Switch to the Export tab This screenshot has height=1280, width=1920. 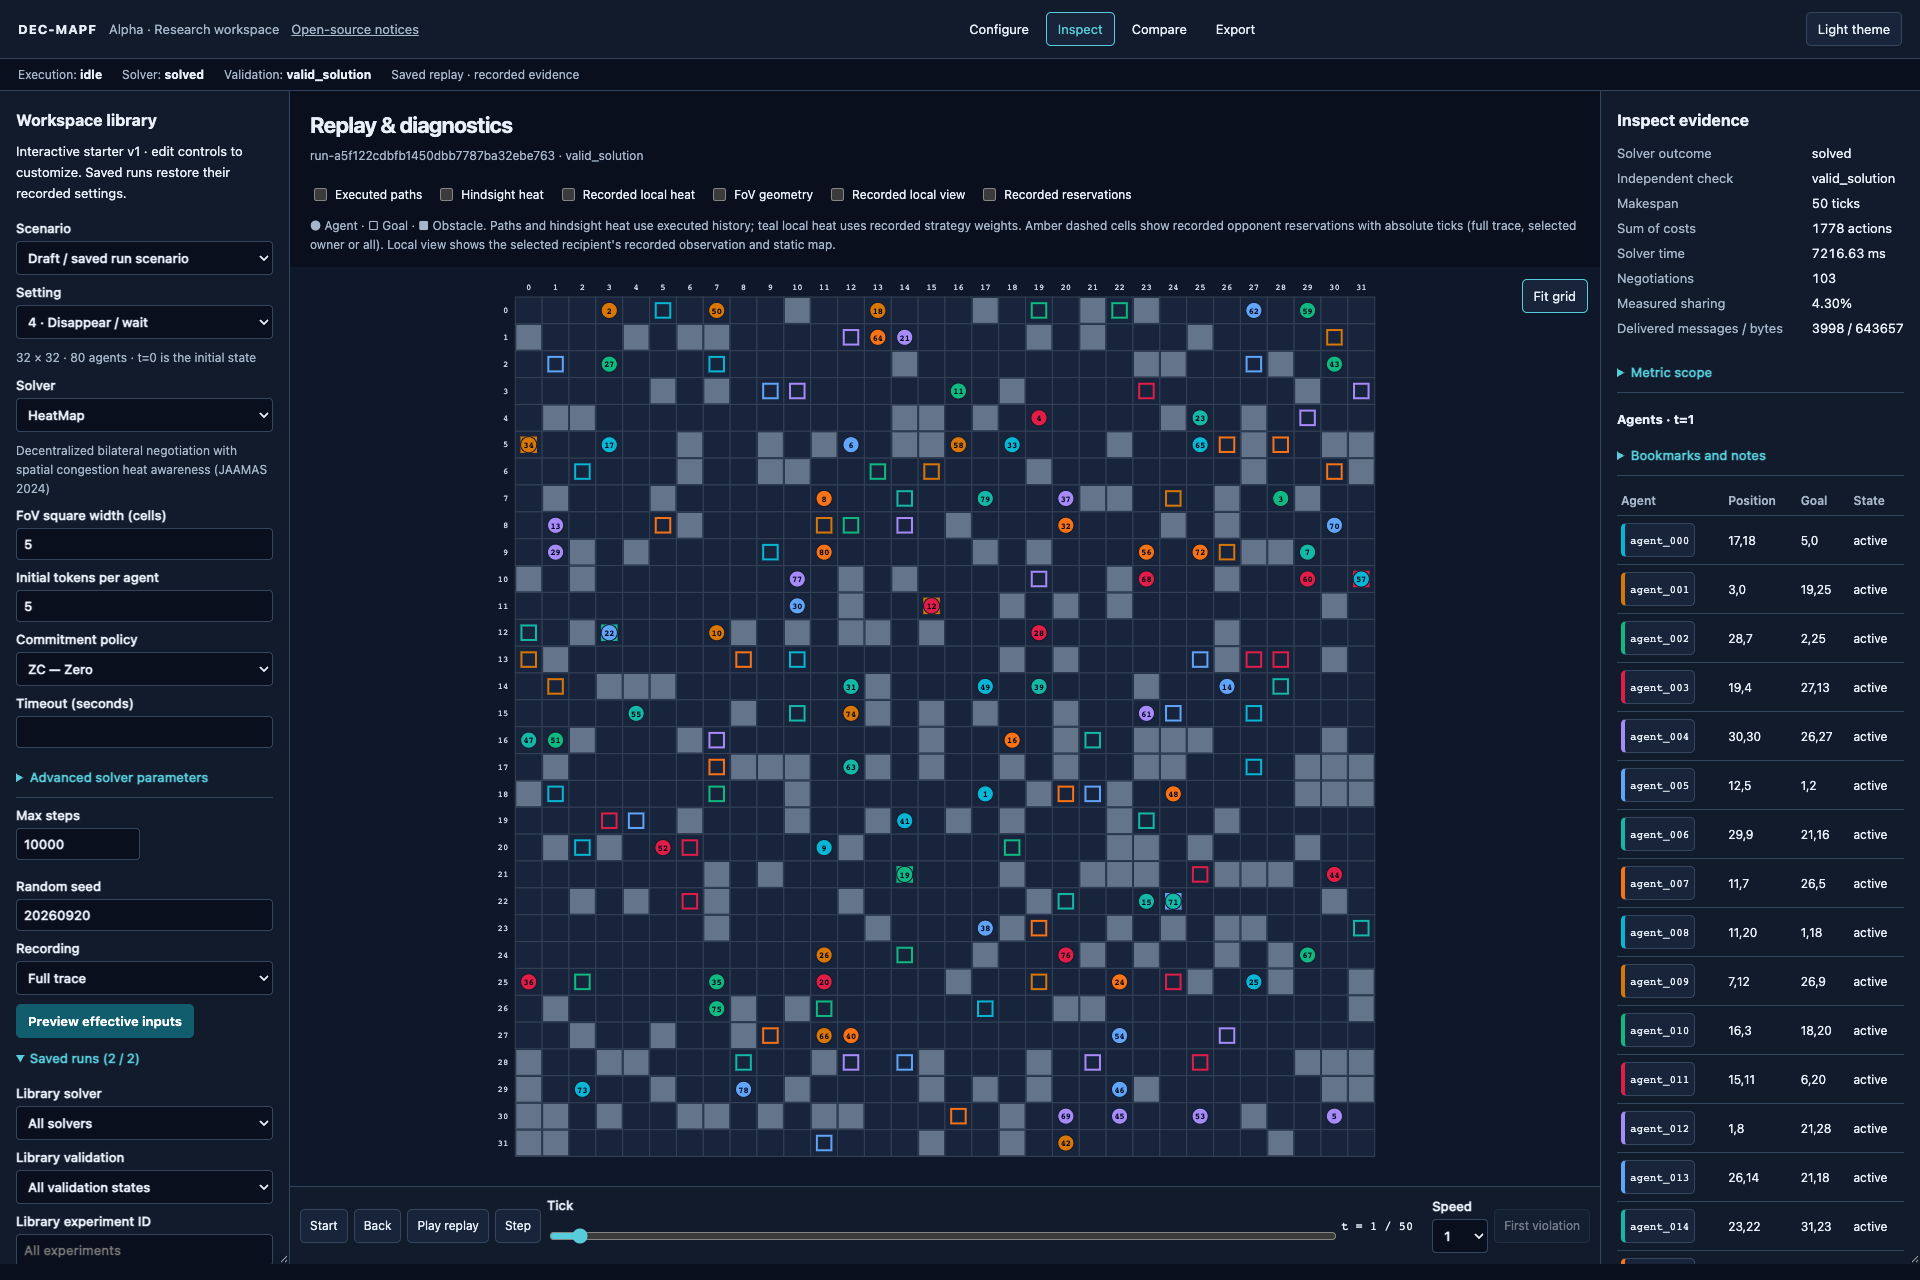pos(1235,29)
